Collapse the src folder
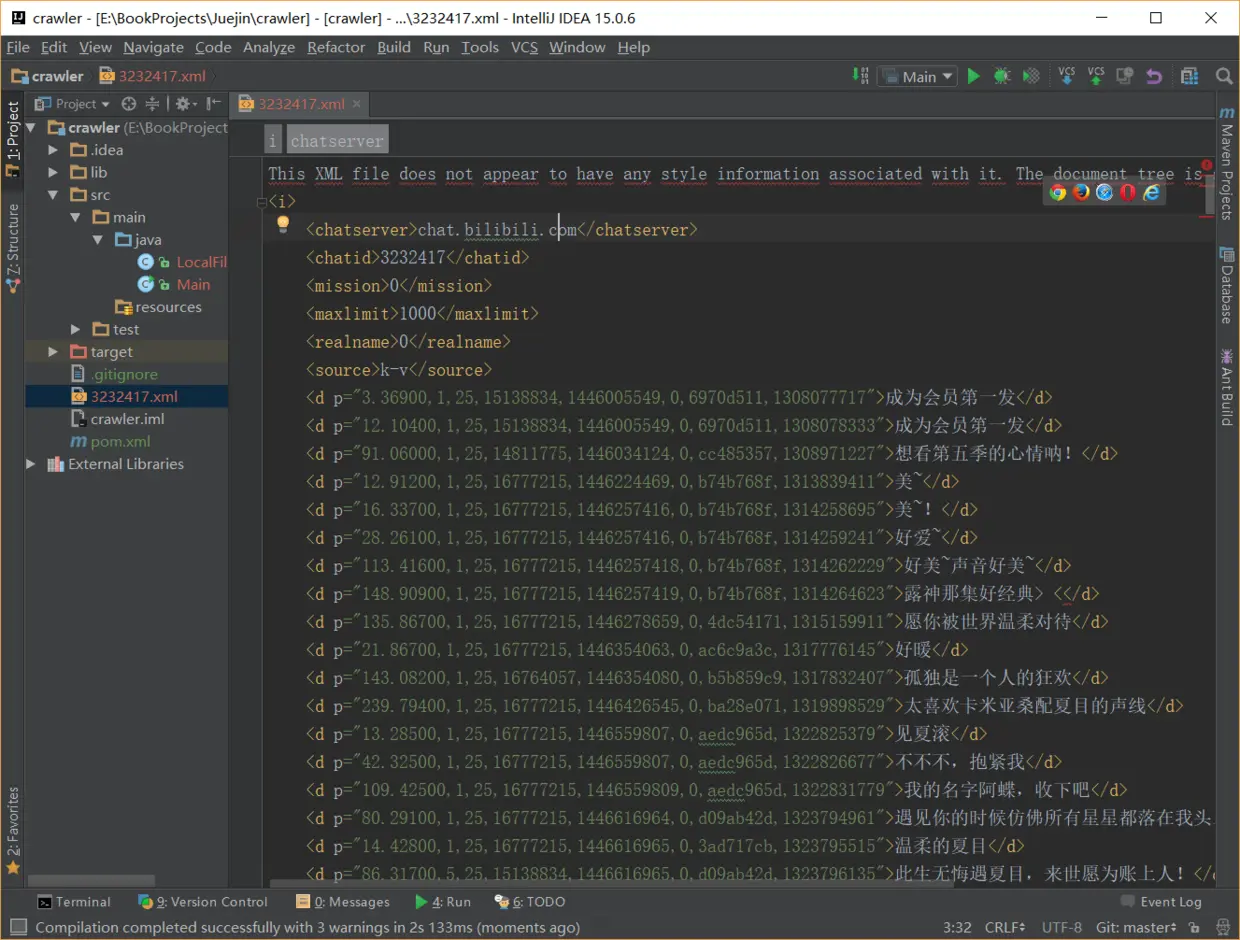Screen dimensions: 1240x940 (54, 194)
